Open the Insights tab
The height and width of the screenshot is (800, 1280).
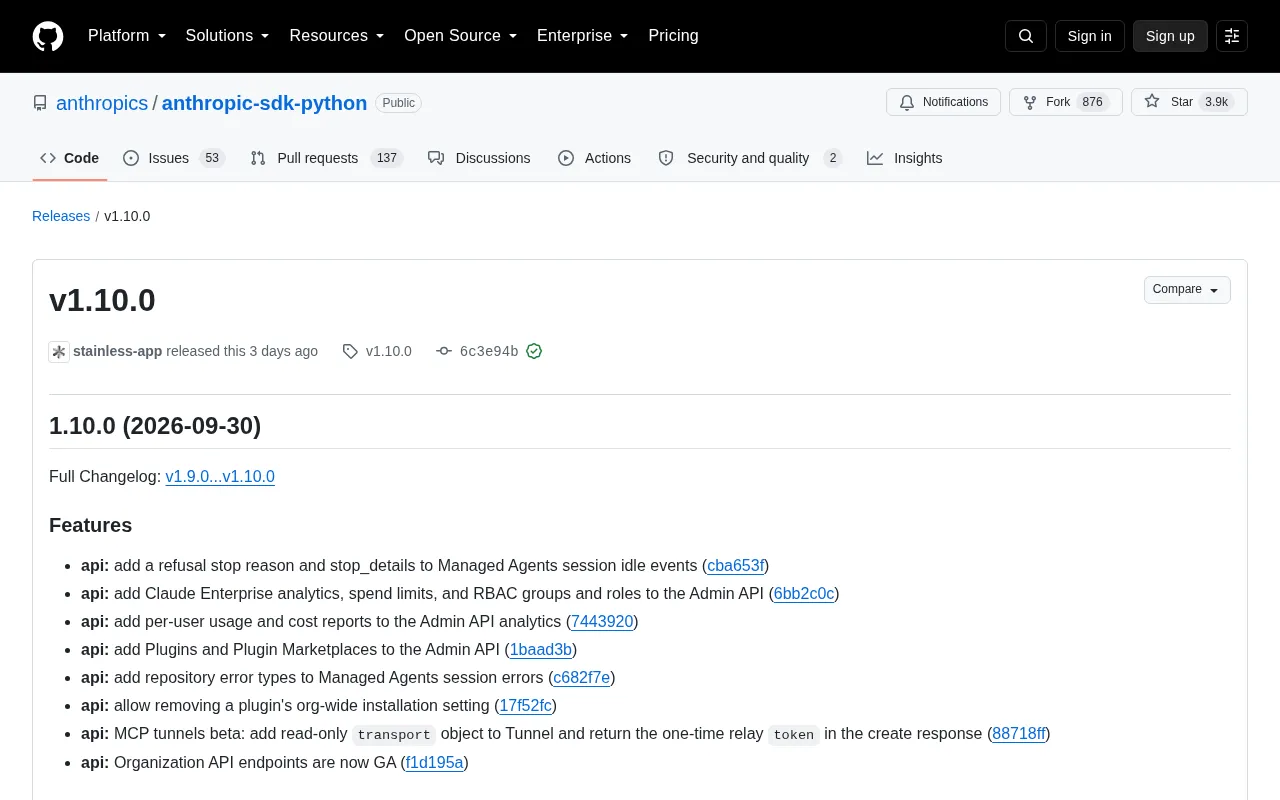coord(905,158)
